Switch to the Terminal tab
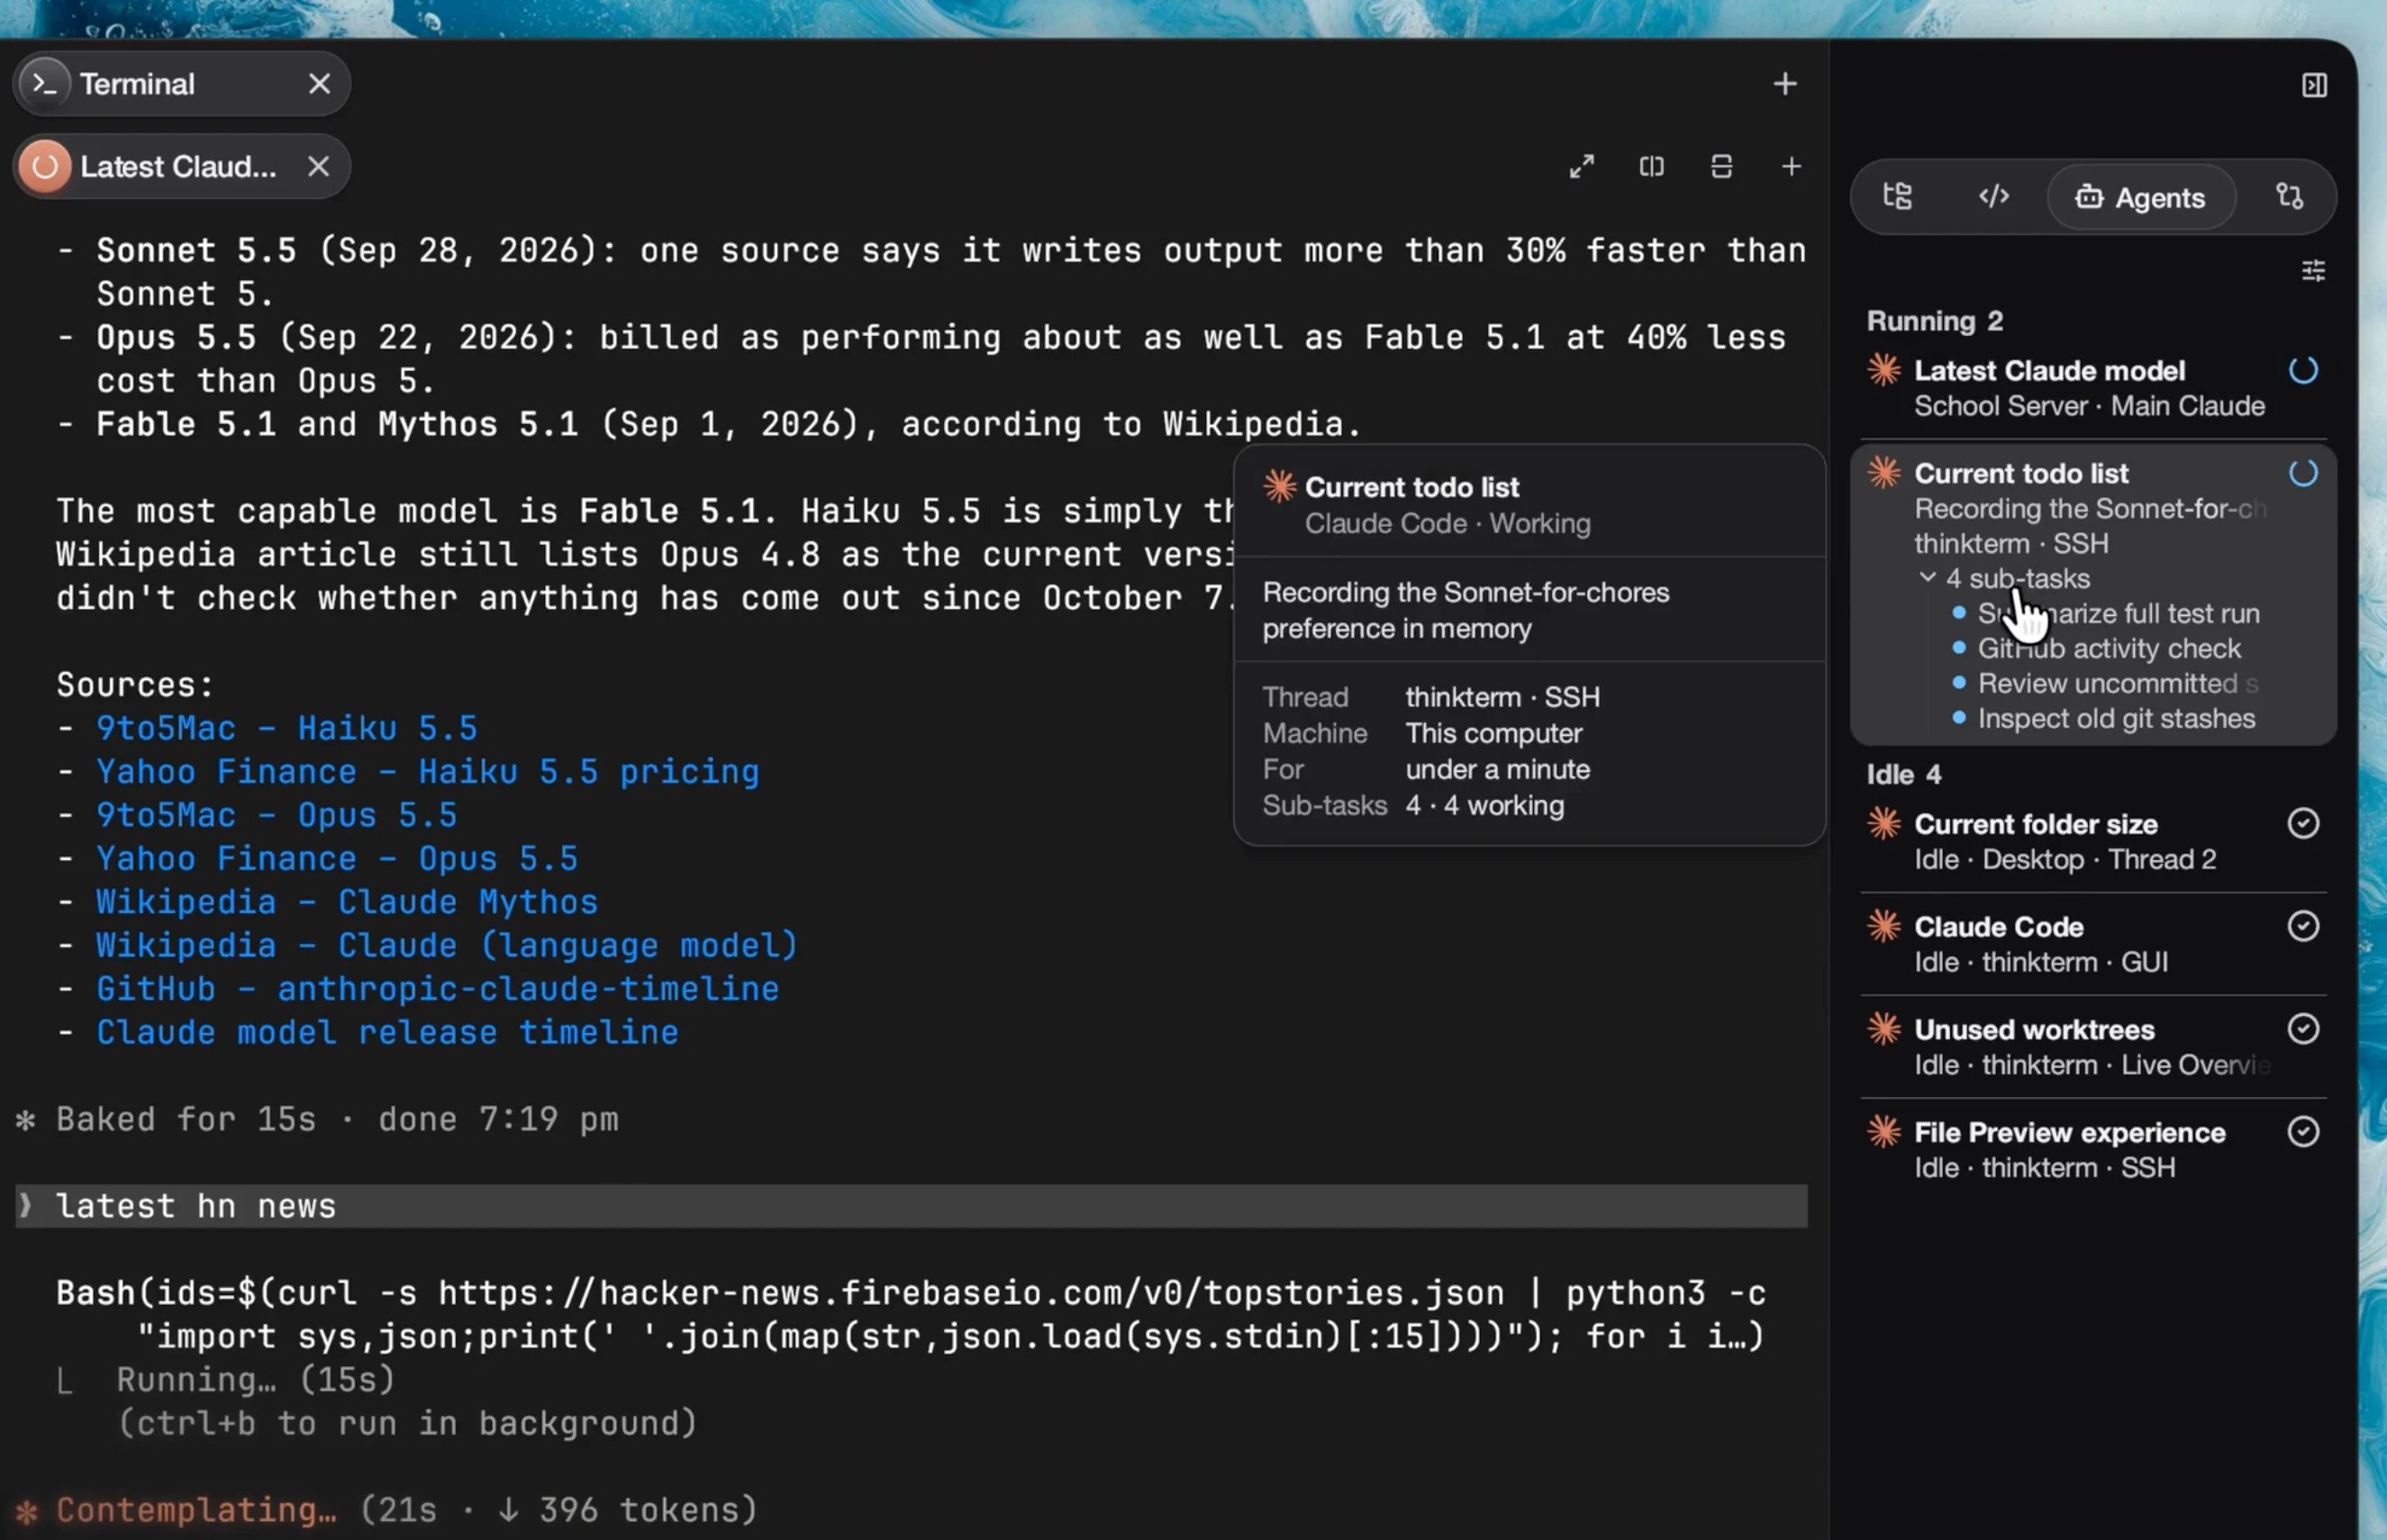 tap(181, 84)
